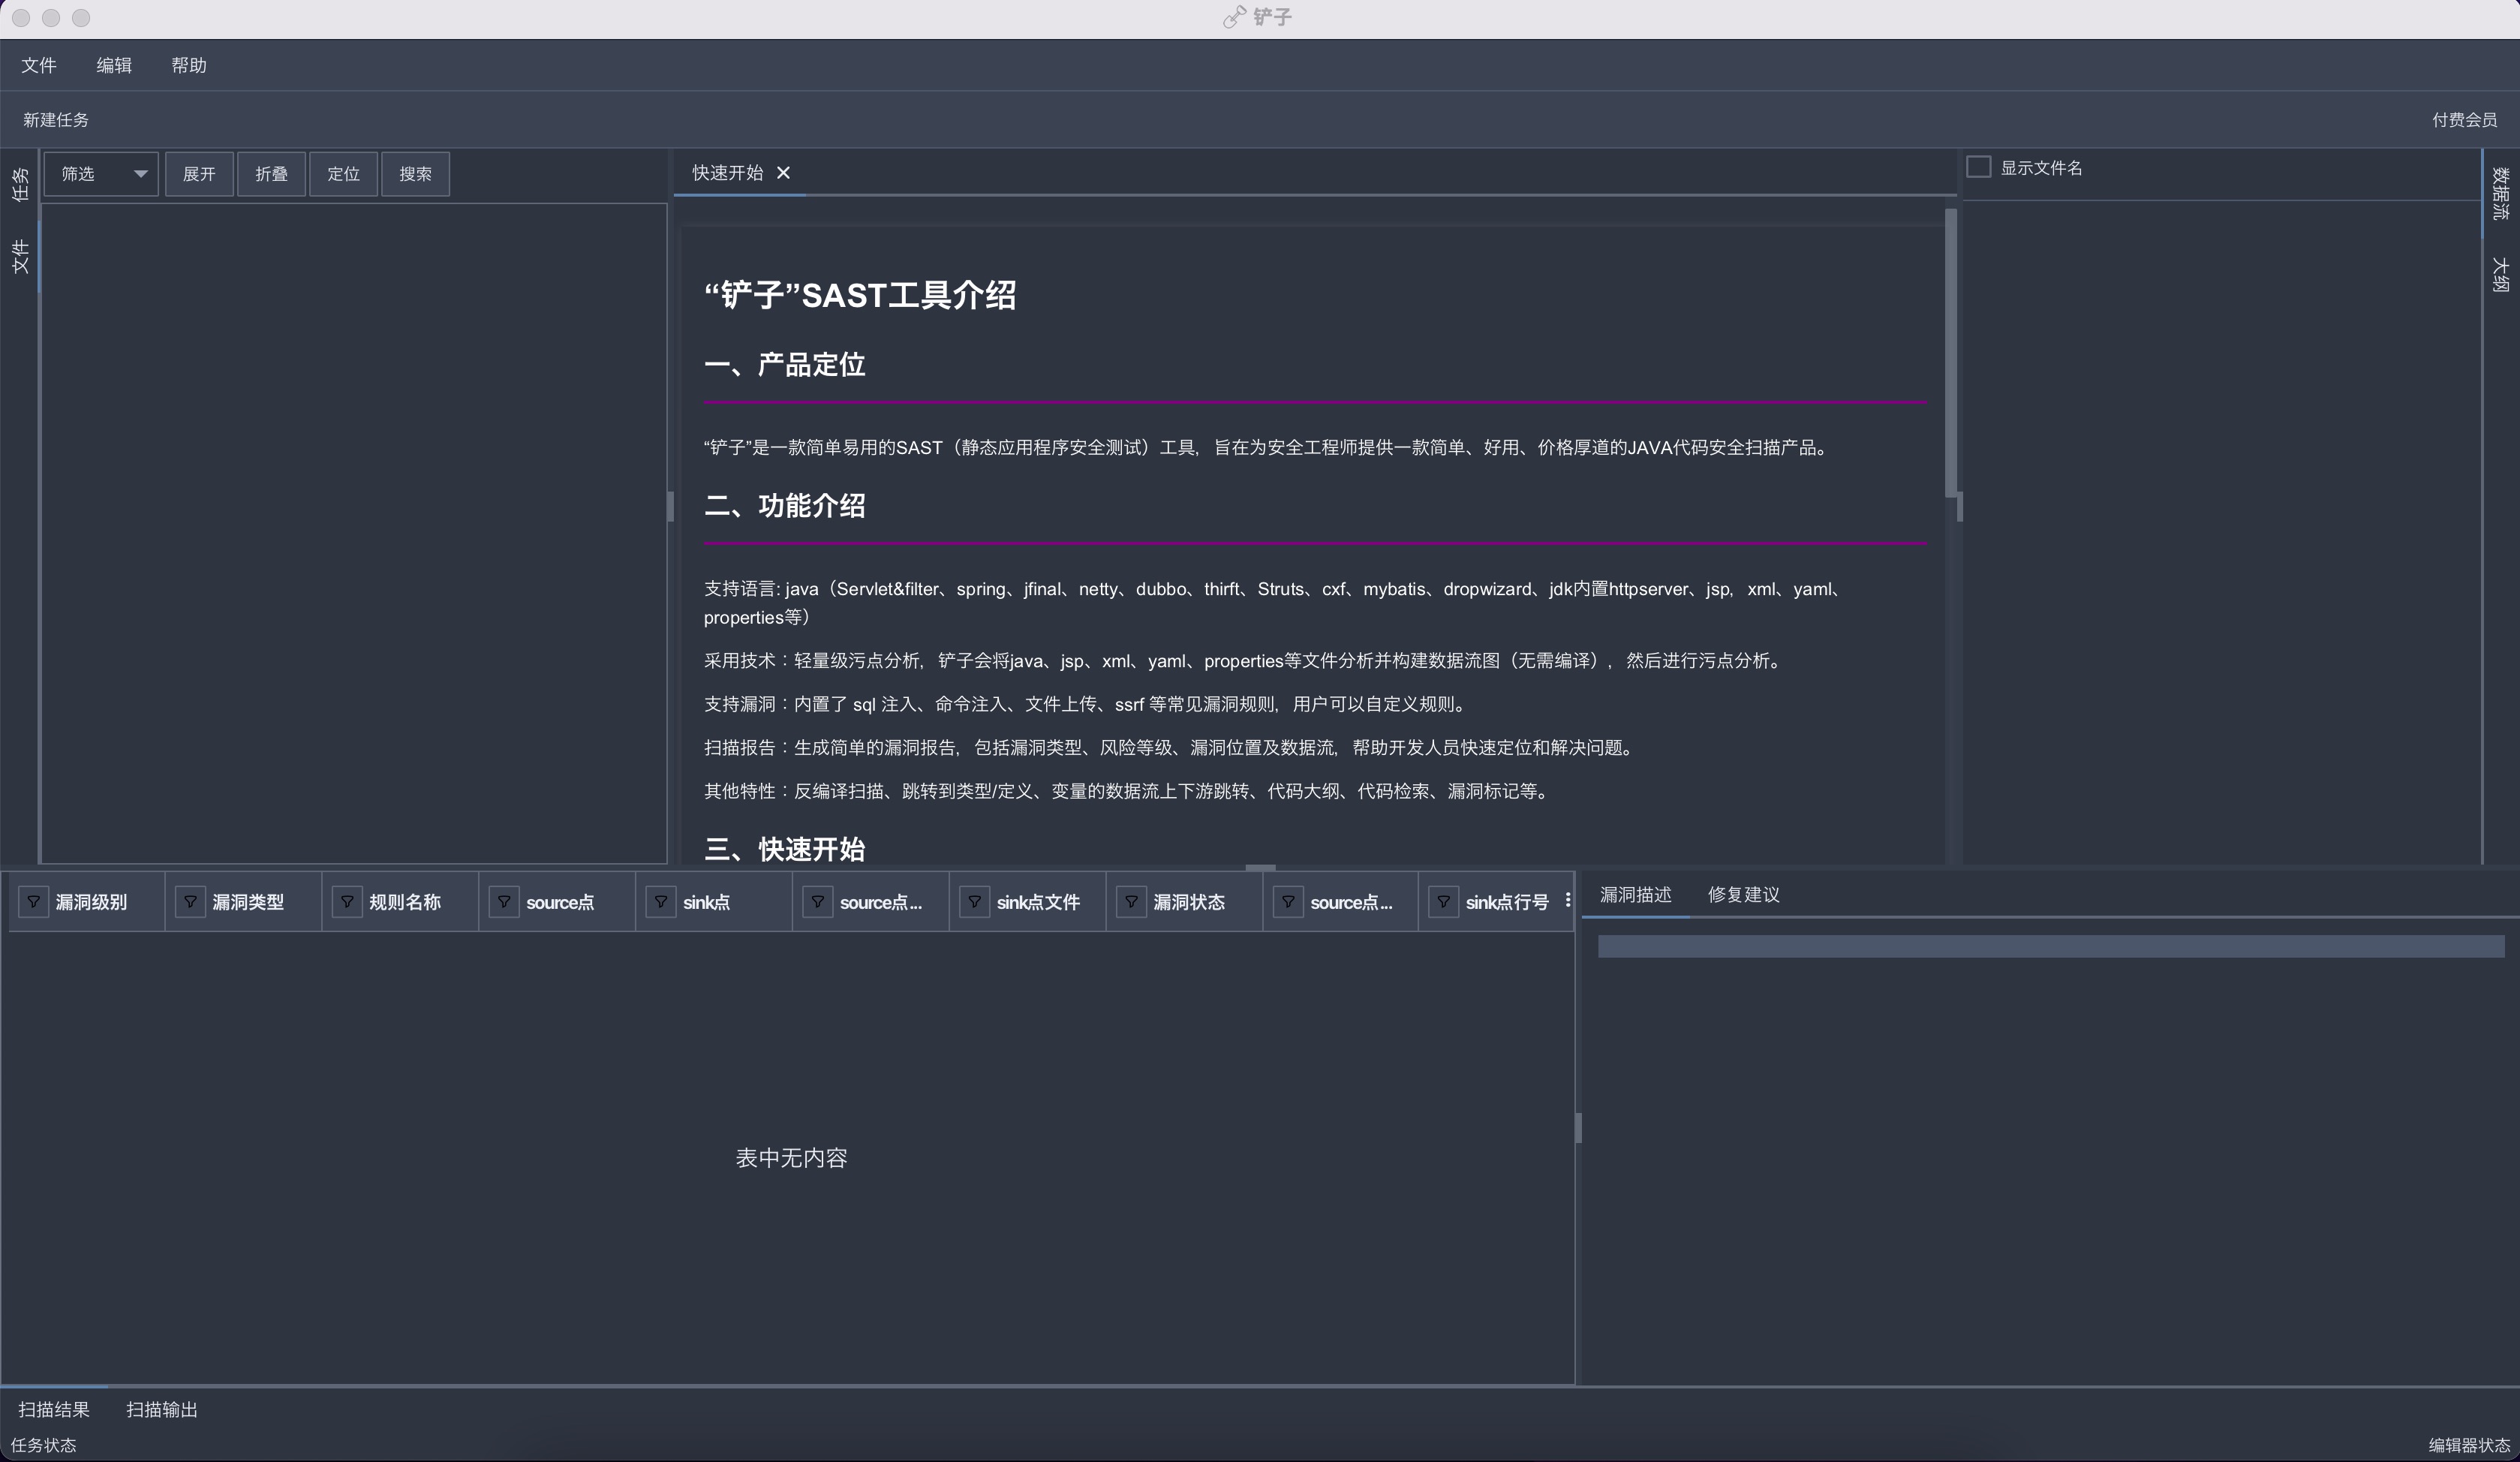Open the 帮助 menu
Image resolution: width=2520 pixels, height=1462 pixels.
pyautogui.click(x=188, y=65)
